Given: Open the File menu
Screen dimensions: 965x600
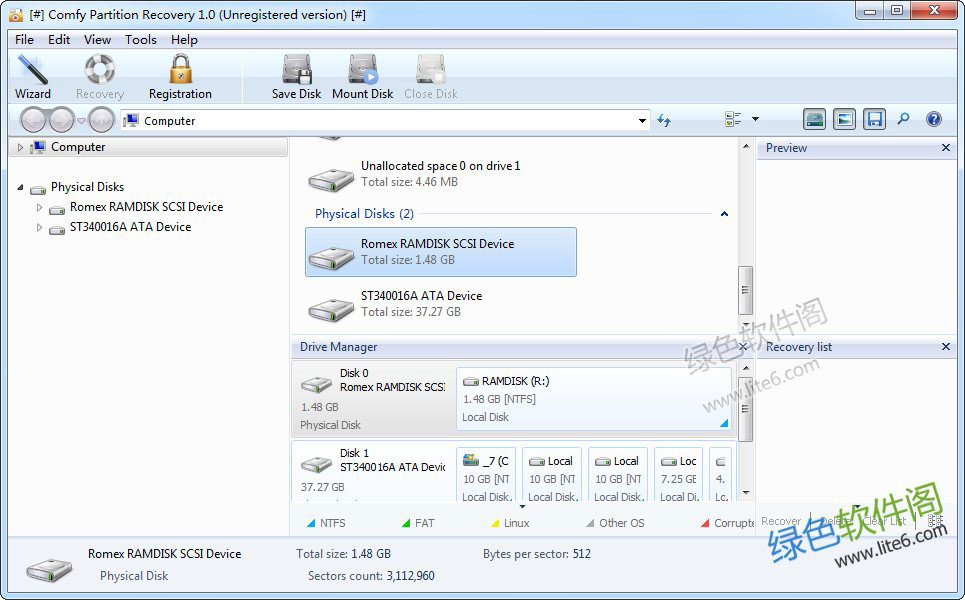Looking at the screenshot, I should pyautogui.click(x=25, y=39).
